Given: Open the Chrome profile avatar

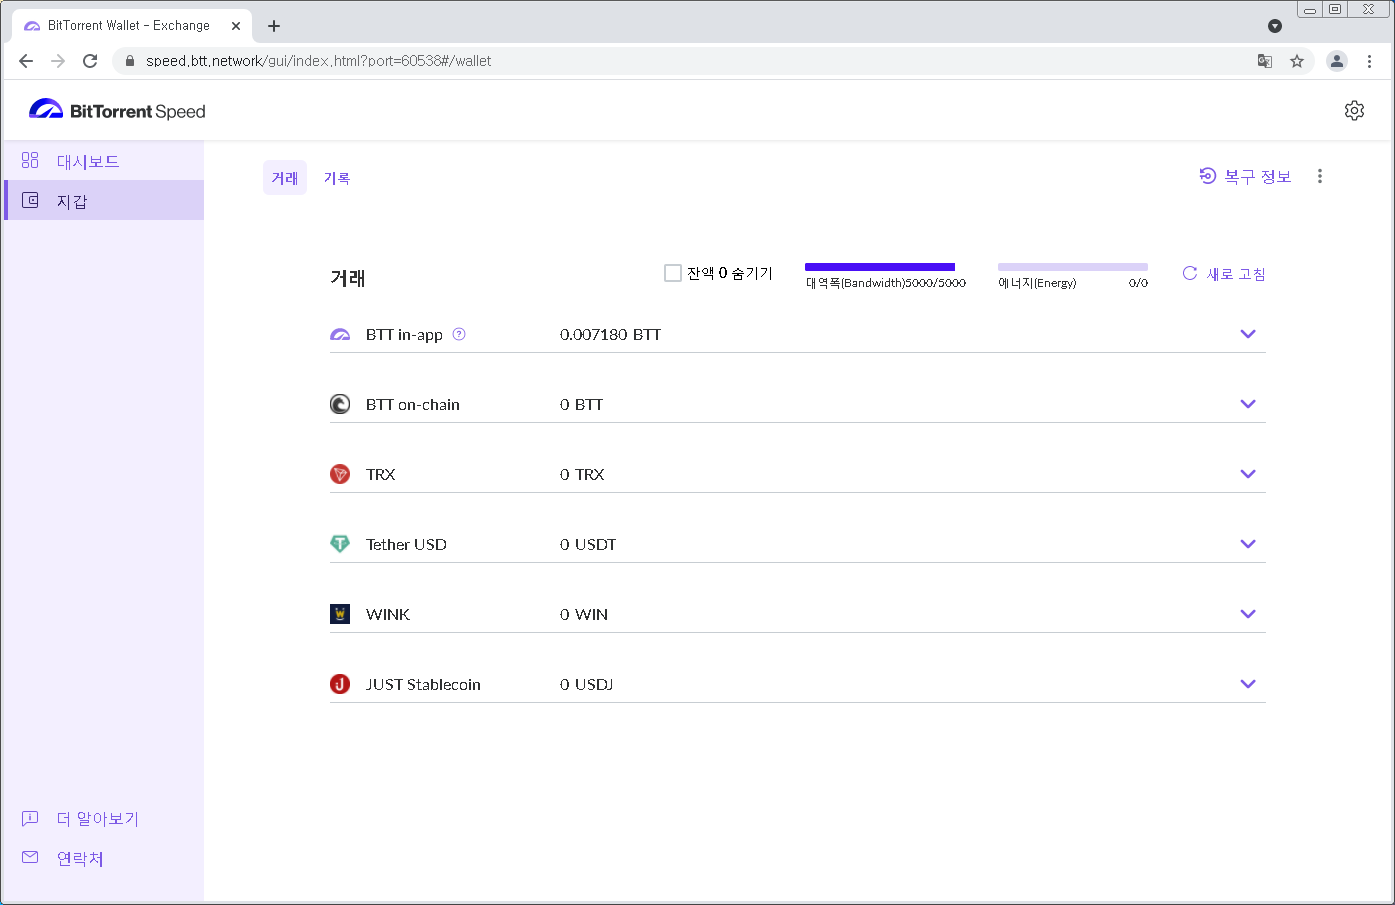Looking at the screenshot, I should coord(1337,61).
